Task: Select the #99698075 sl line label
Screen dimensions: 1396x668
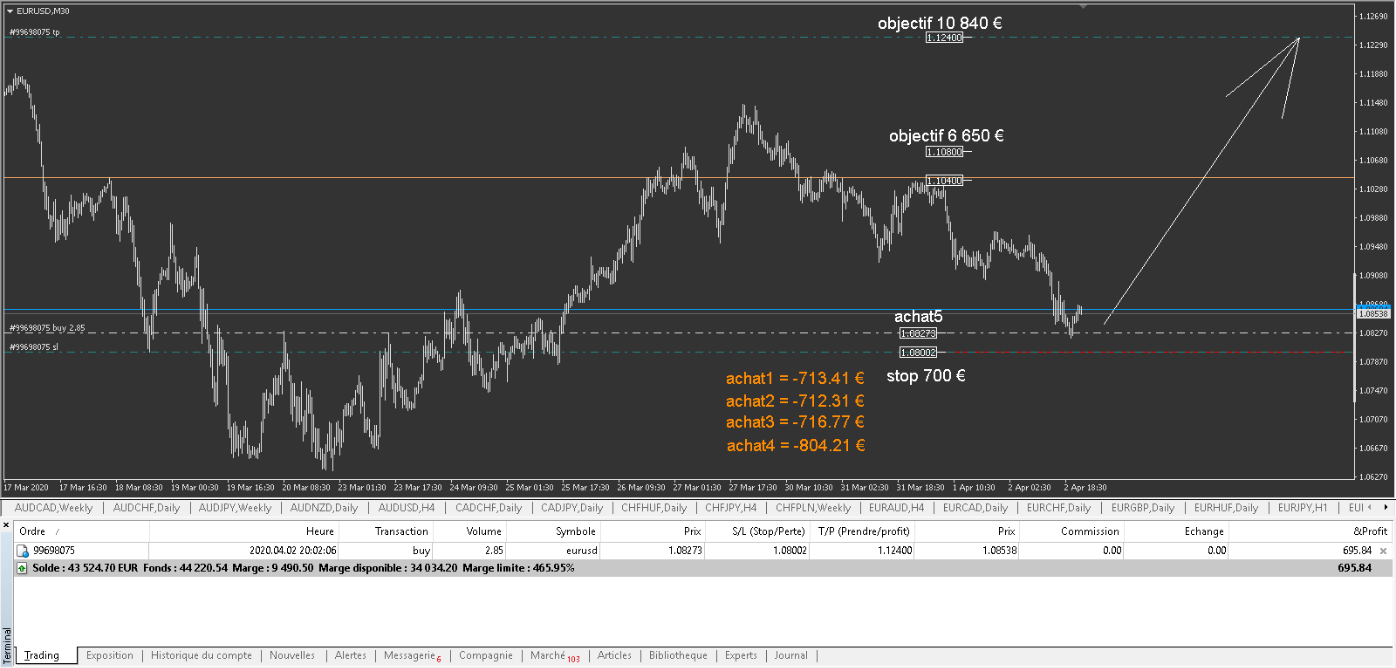Action: coord(34,346)
